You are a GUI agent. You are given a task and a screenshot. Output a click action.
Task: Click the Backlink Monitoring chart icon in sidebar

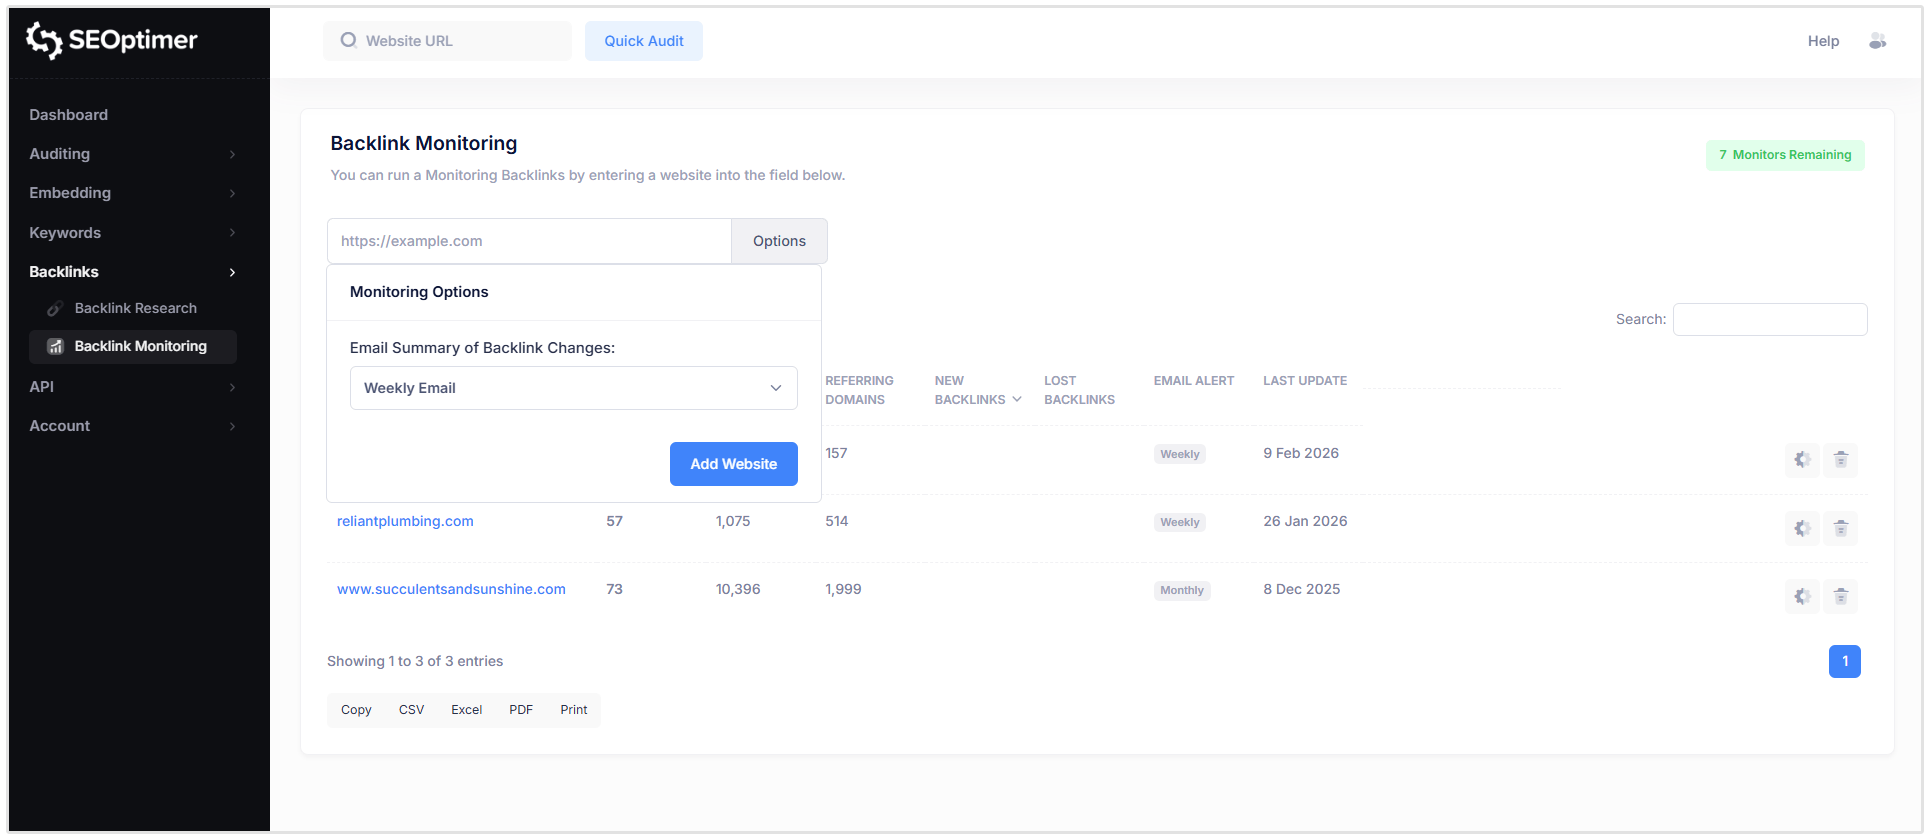(x=55, y=346)
